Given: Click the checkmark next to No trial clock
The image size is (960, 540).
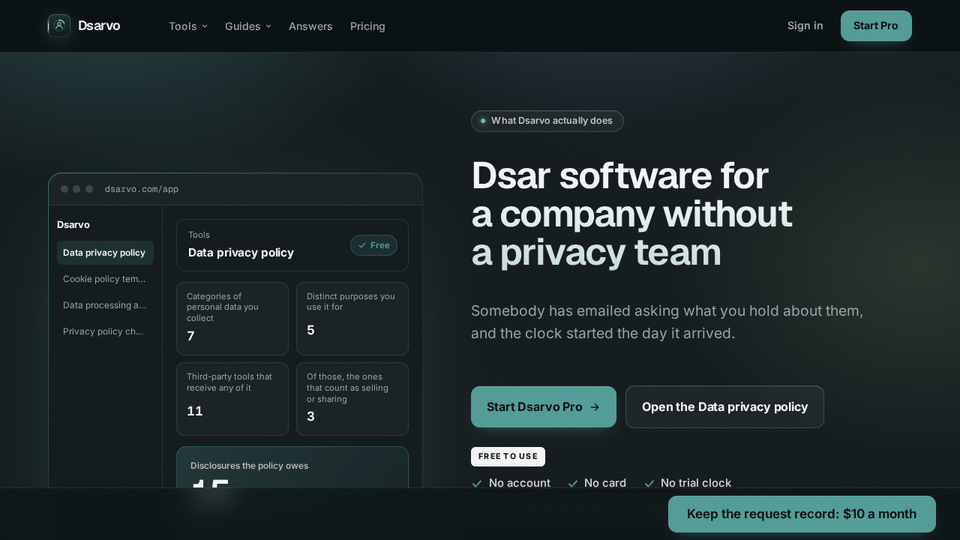Looking at the screenshot, I should pos(649,484).
